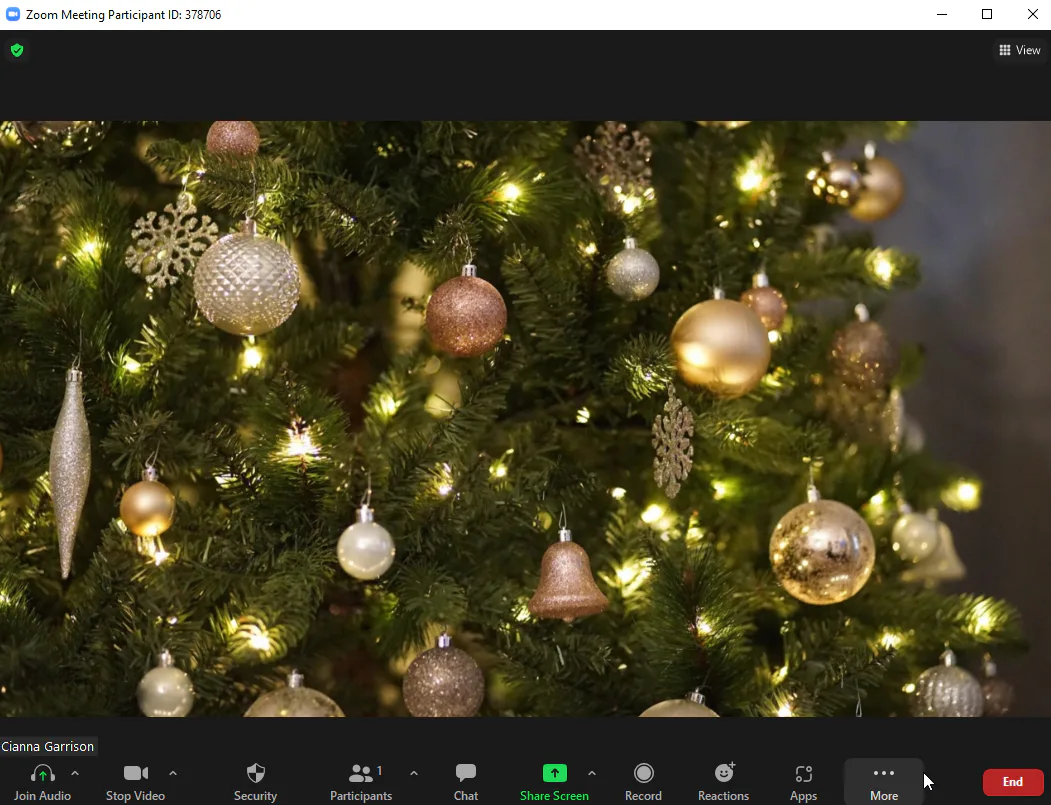Close the Zoom Meeting window
Viewport: 1051px width, 805px height.
coord(1032,14)
